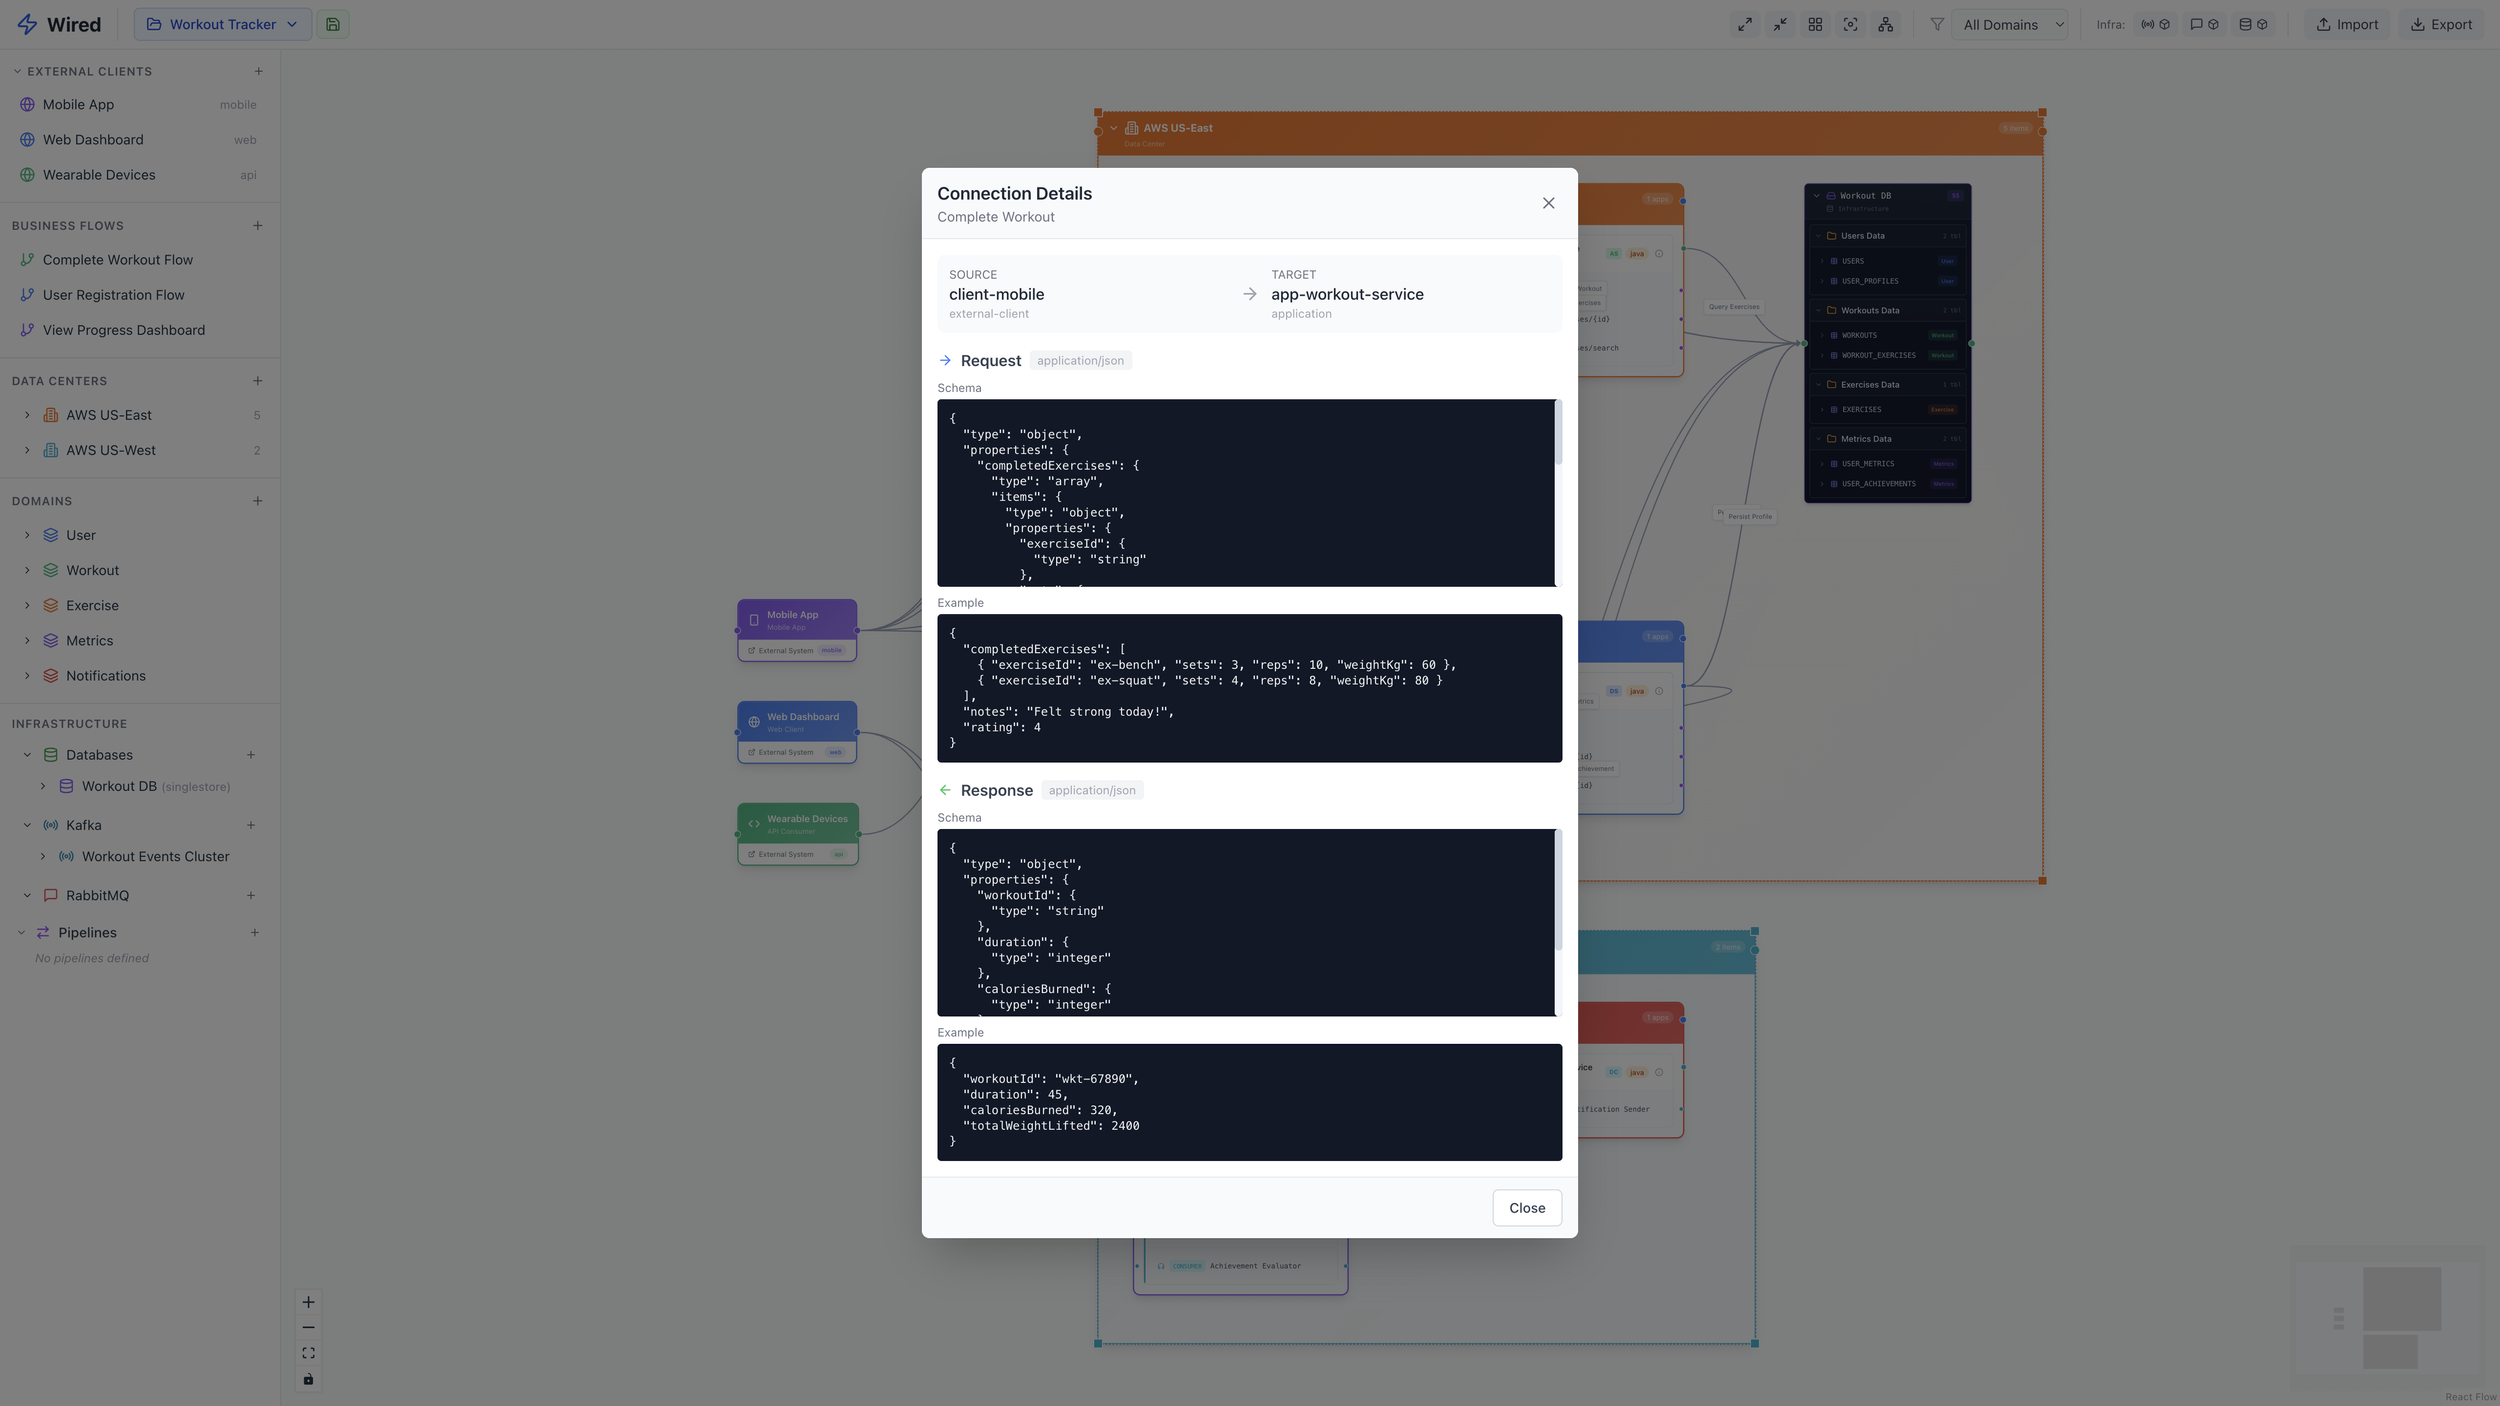Screen dimensions: 2500x1406
Task: Click the Export button
Action: [2441, 24]
